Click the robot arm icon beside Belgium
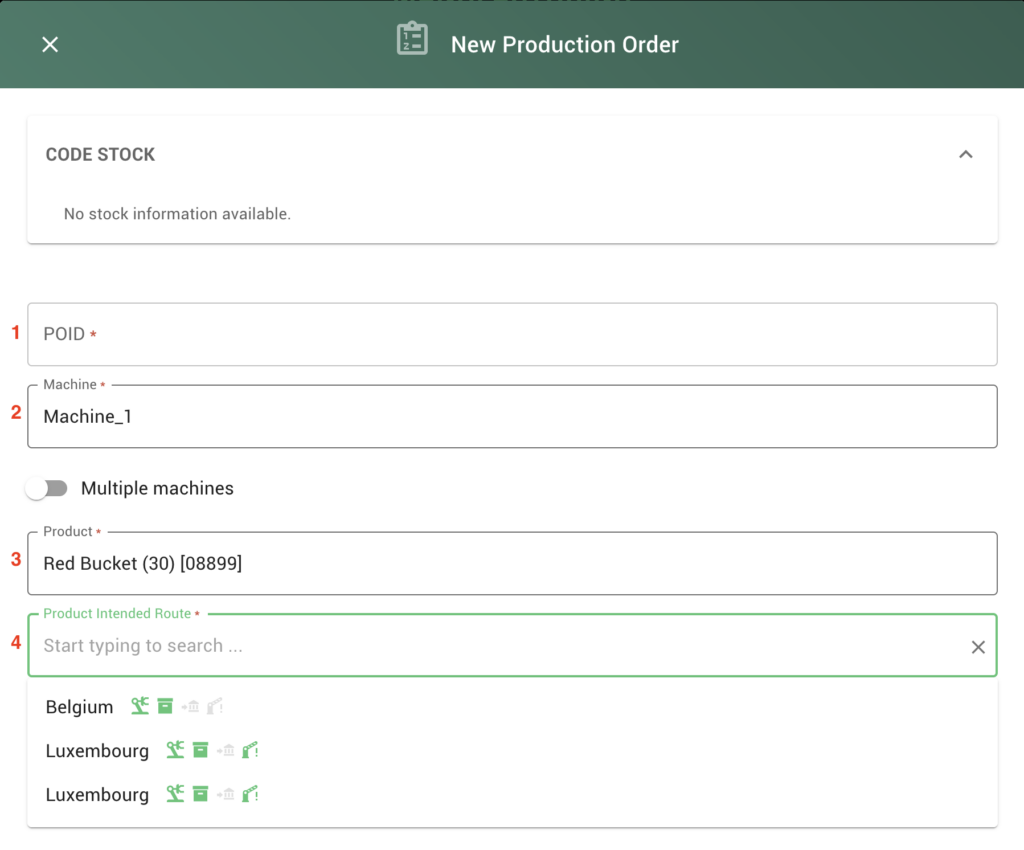 click(140, 706)
